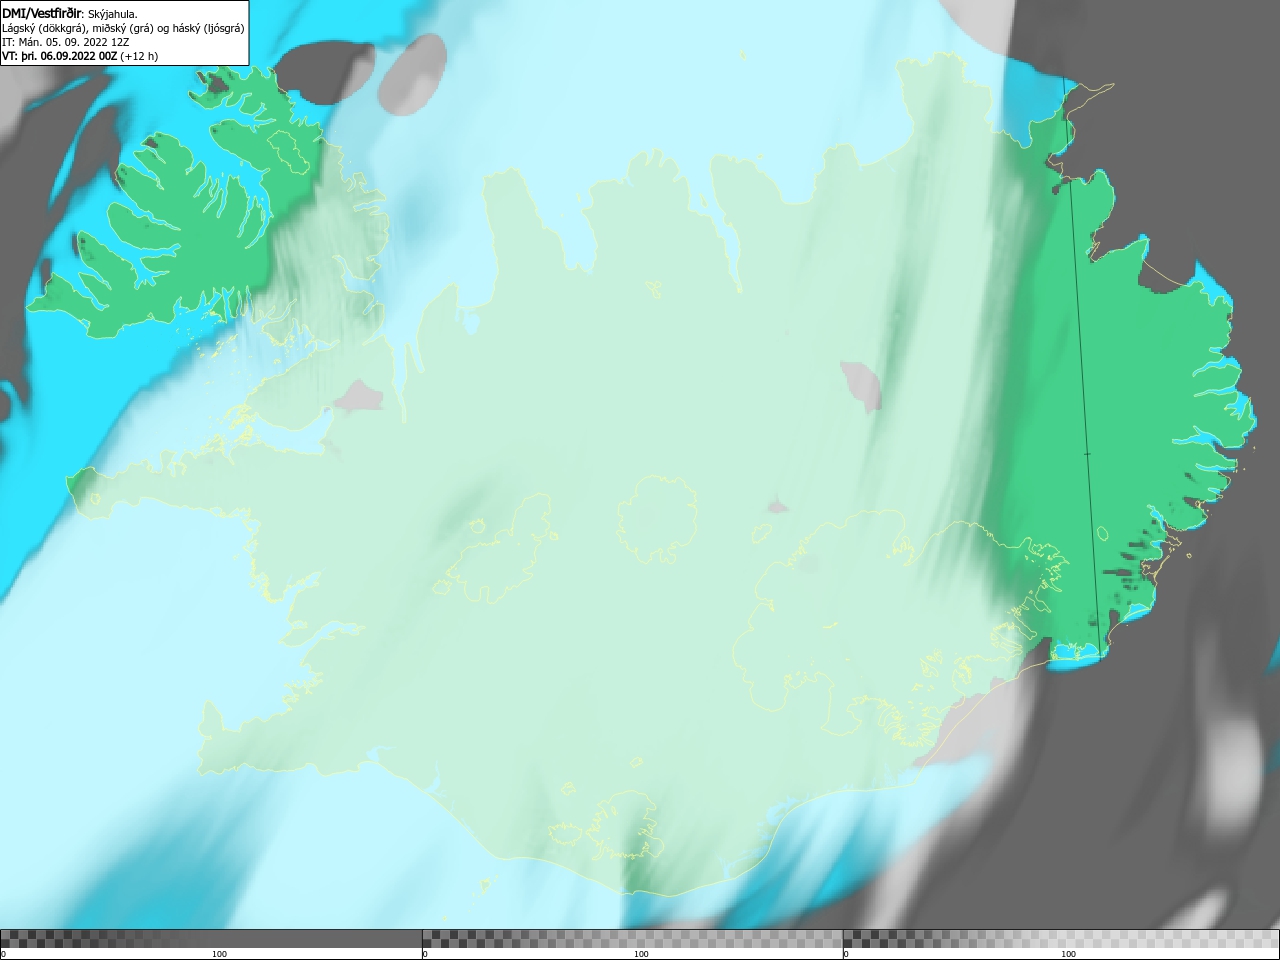The image size is (1280, 960).
Task: Click the light gray high-cloud scale bar
Action: [1061, 938]
